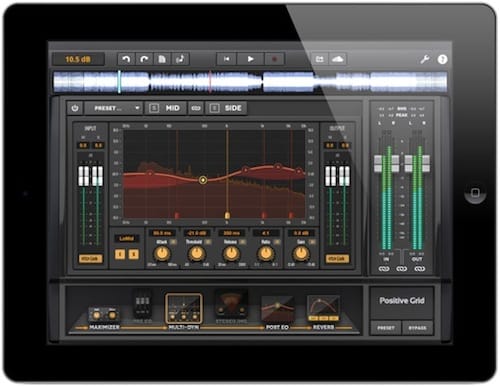
Task: Click the Threshold knob
Action: click(x=197, y=254)
